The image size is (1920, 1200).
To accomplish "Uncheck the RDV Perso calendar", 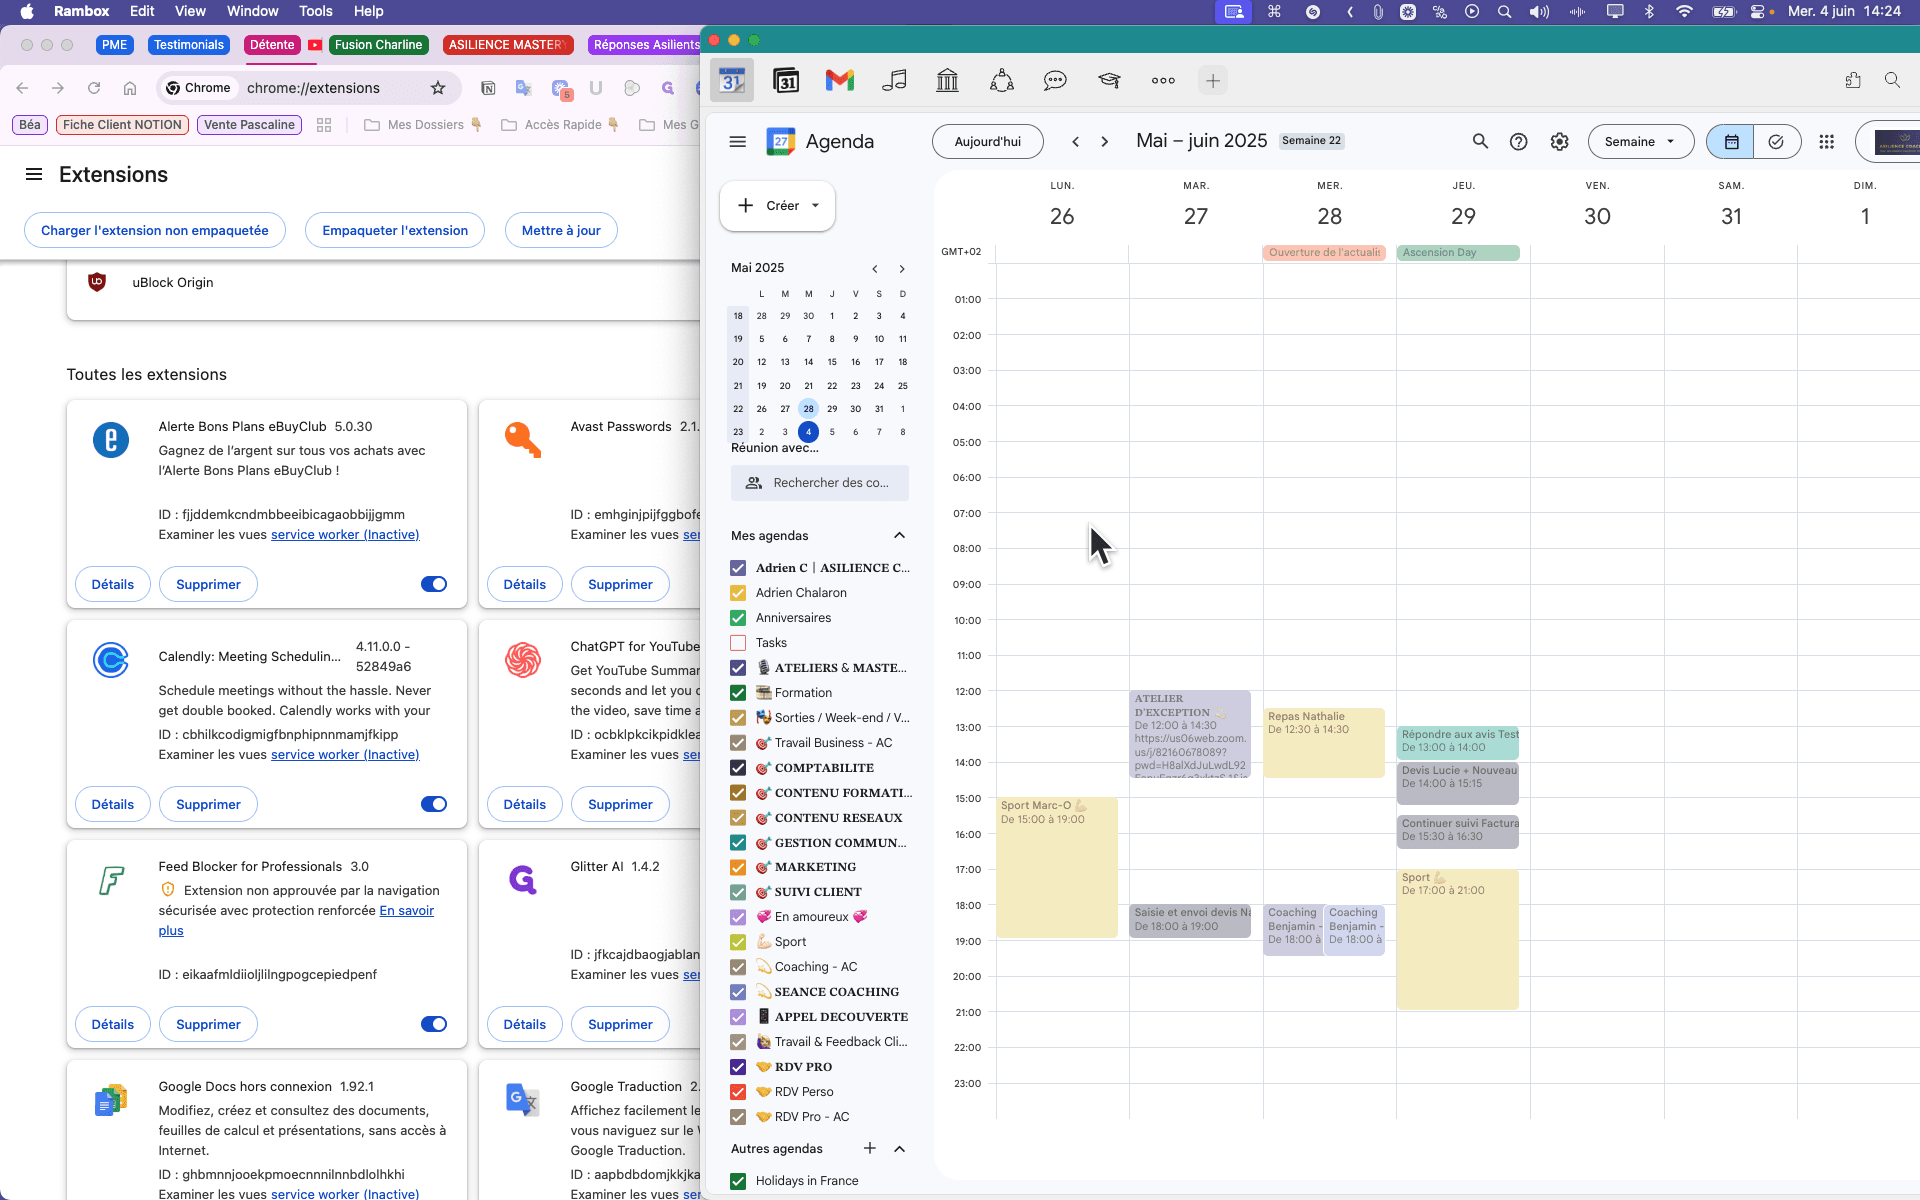I will click(x=738, y=1092).
